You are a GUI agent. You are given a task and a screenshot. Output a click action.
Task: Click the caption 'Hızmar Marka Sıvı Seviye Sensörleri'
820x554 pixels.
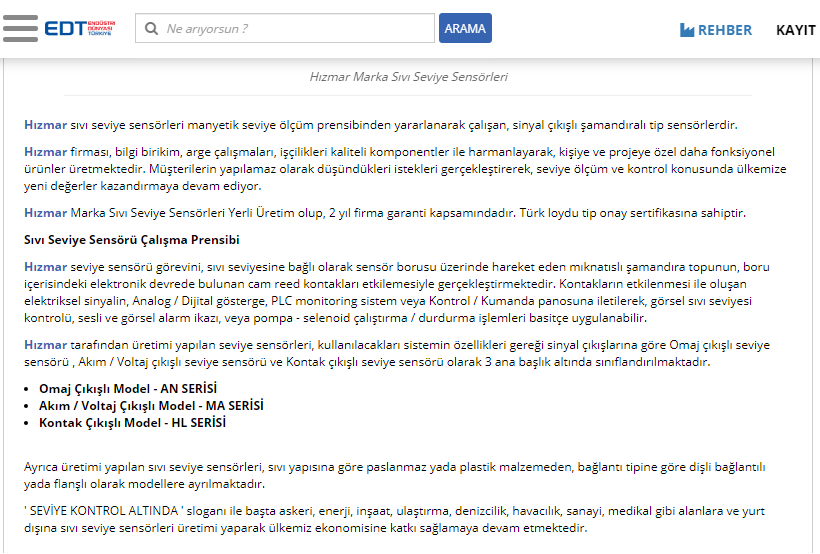tap(408, 77)
